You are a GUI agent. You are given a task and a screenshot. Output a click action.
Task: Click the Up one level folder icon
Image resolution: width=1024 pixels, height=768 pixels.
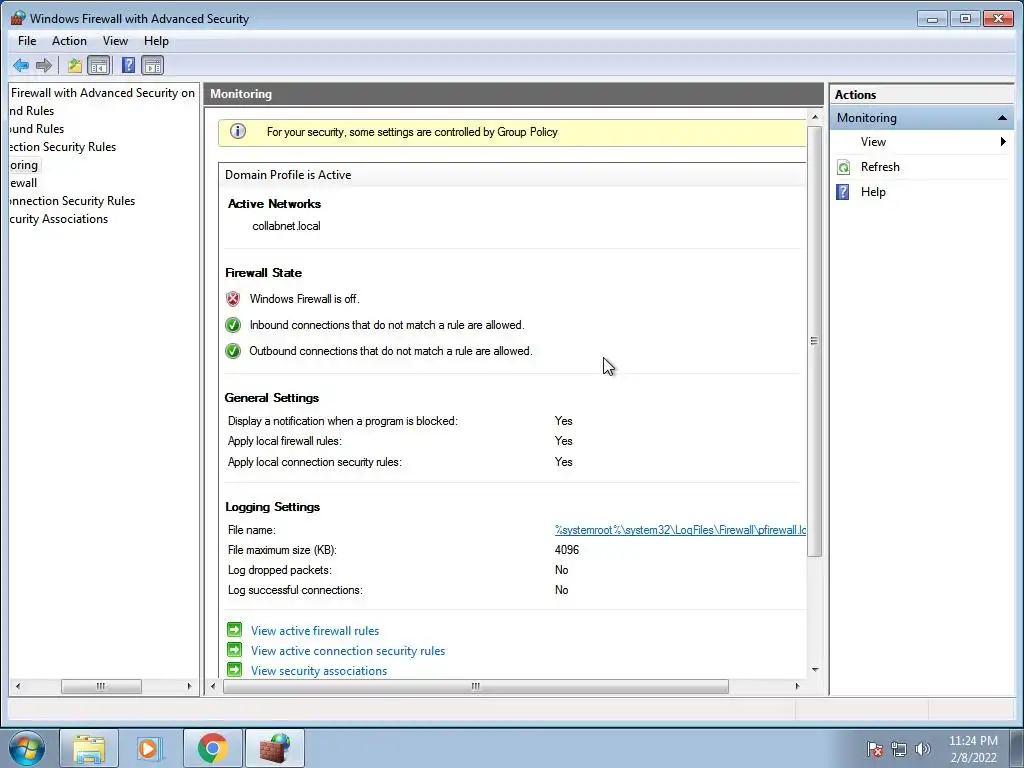pyautogui.click(x=74, y=65)
